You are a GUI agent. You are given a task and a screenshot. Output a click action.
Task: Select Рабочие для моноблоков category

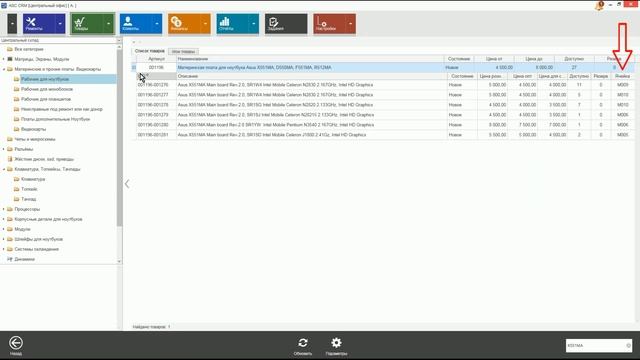click(x=47, y=89)
